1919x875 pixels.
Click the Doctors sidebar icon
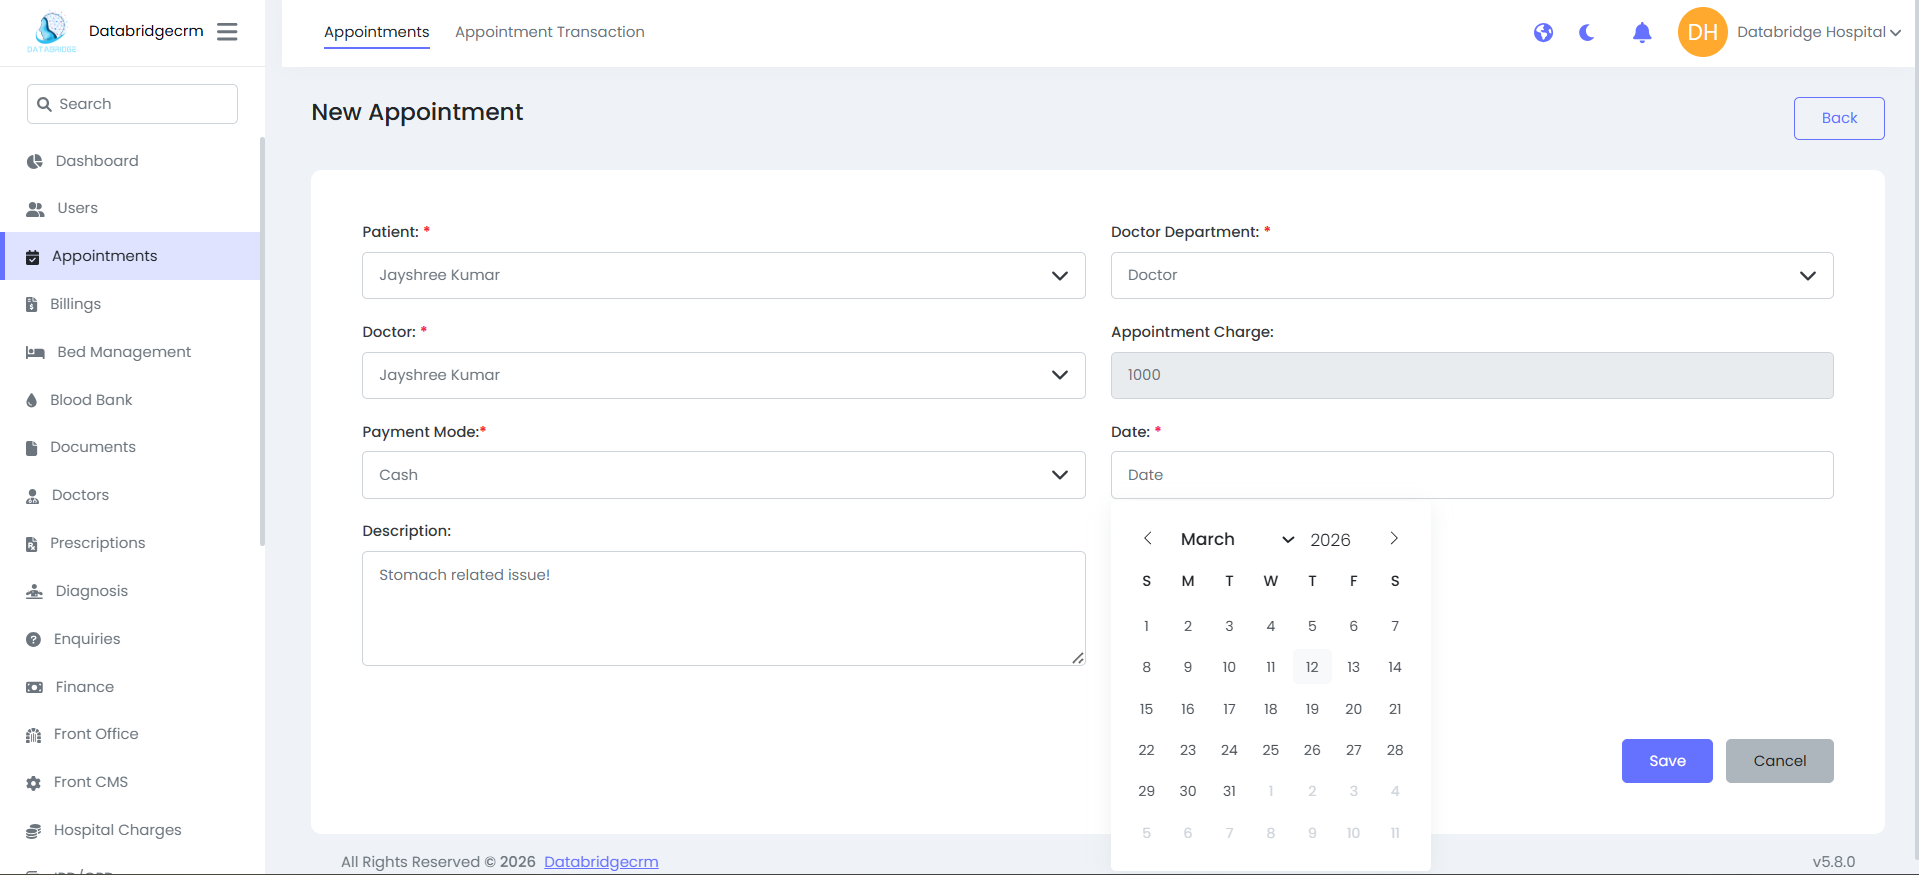33,496
